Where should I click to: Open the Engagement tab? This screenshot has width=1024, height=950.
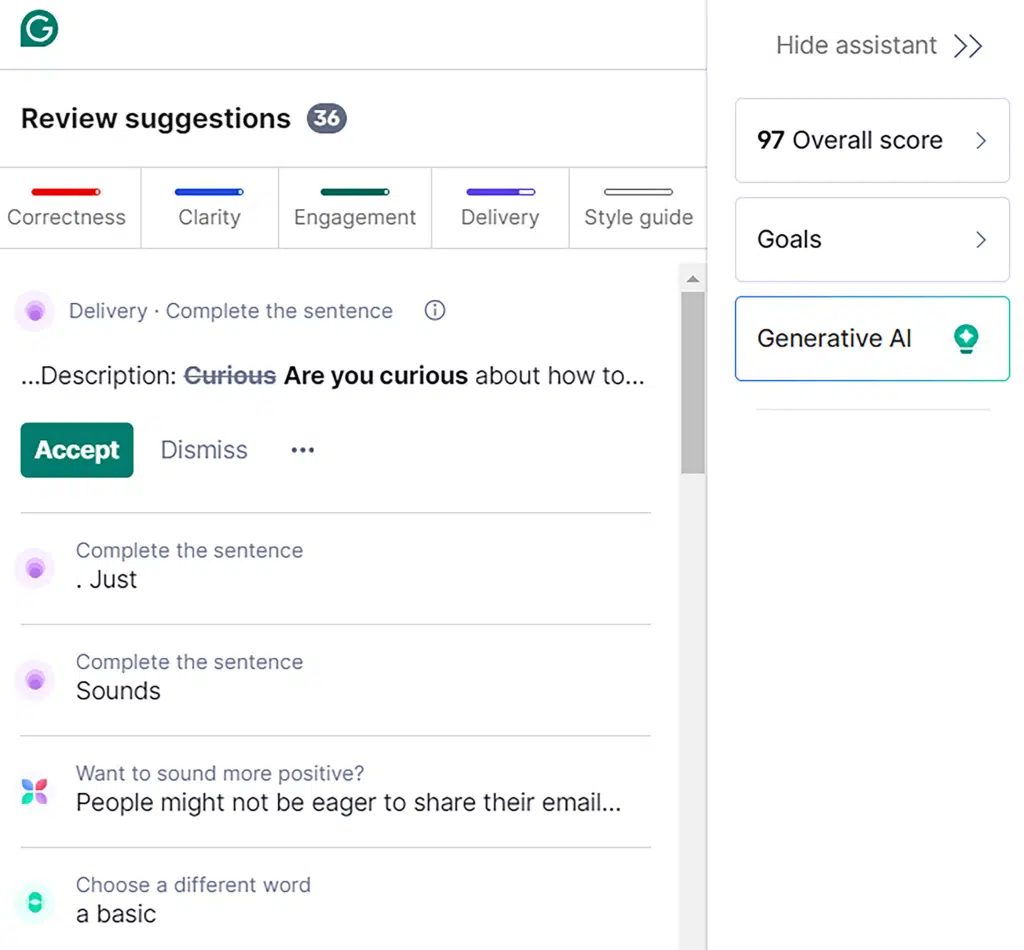pyautogui.click(x=355, y=217)
